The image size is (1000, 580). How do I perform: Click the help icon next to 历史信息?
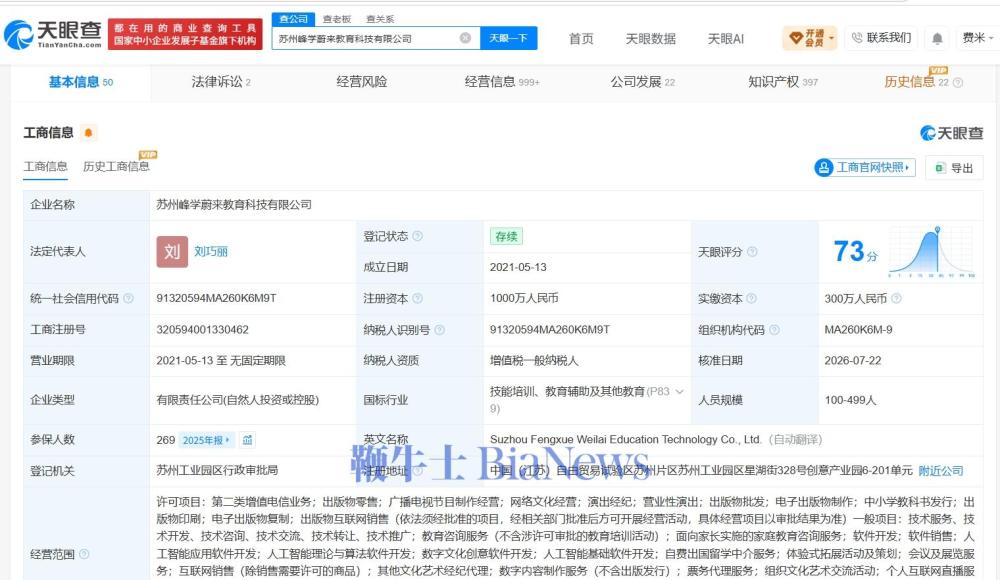tap(957, 82)
